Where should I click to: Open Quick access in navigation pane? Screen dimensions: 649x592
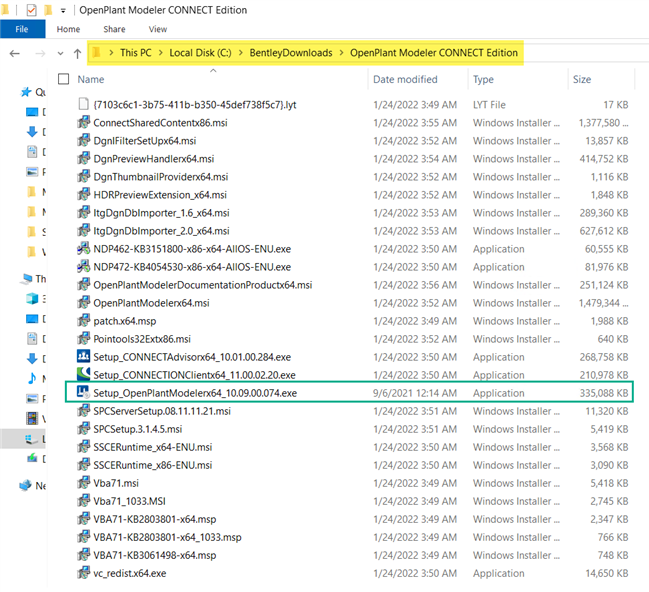click(x=33, y=92)
